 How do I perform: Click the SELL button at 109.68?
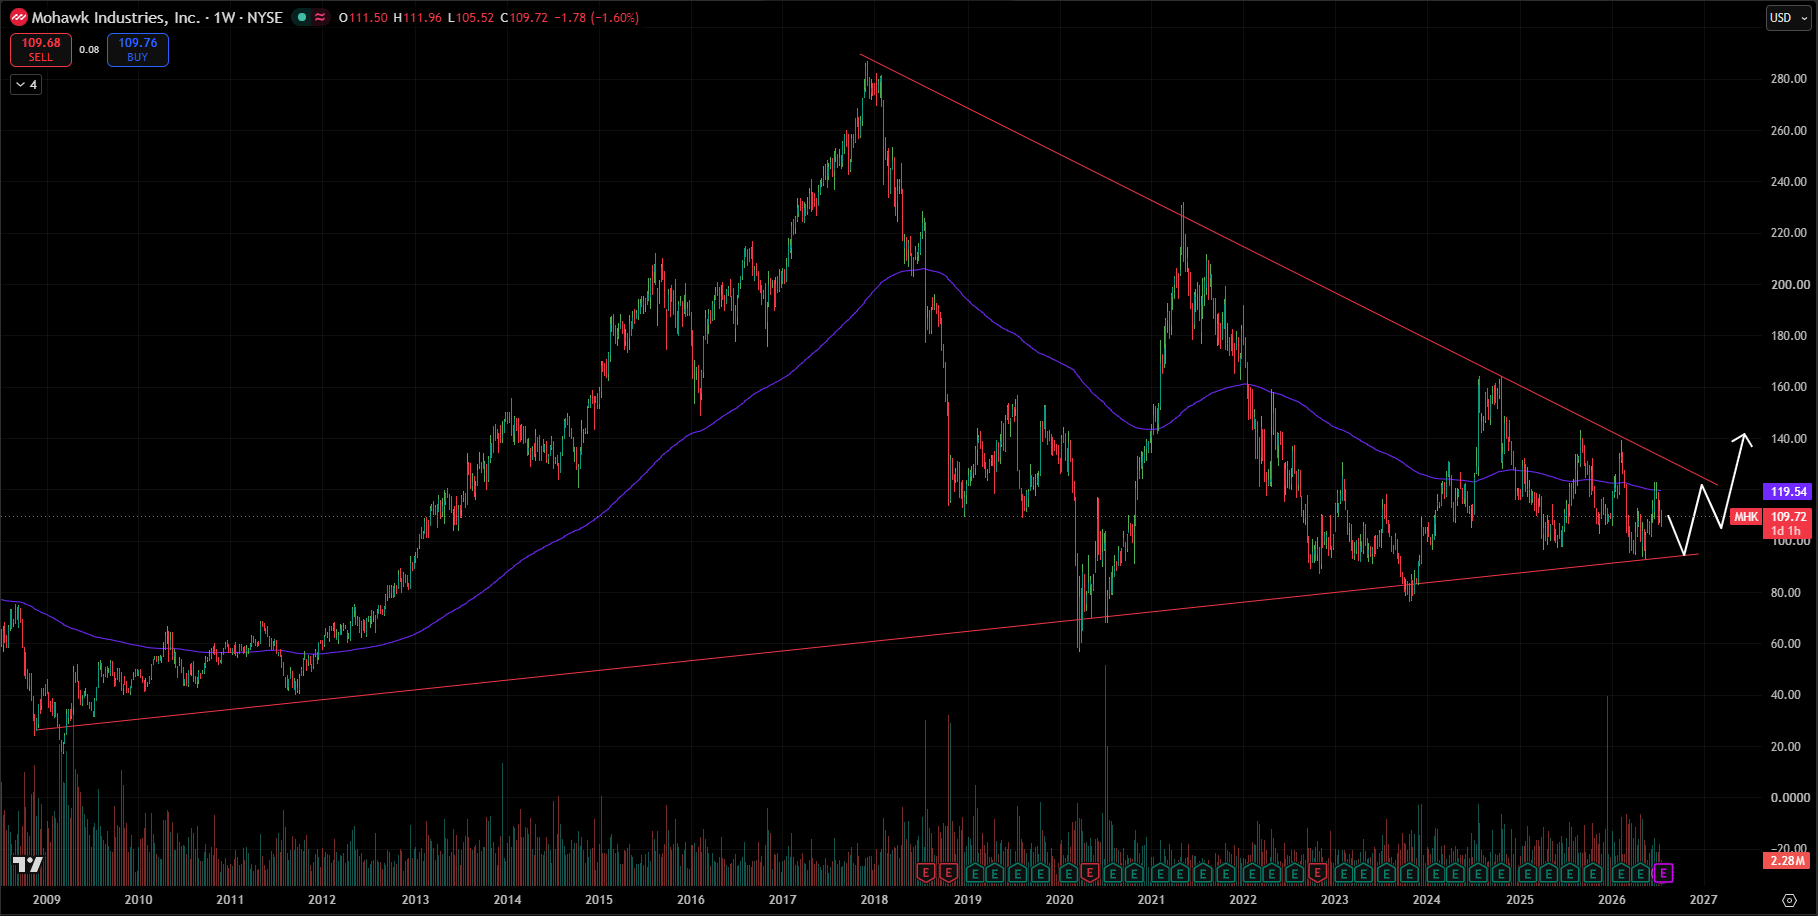pyautogui.click(x=41, y=50)
